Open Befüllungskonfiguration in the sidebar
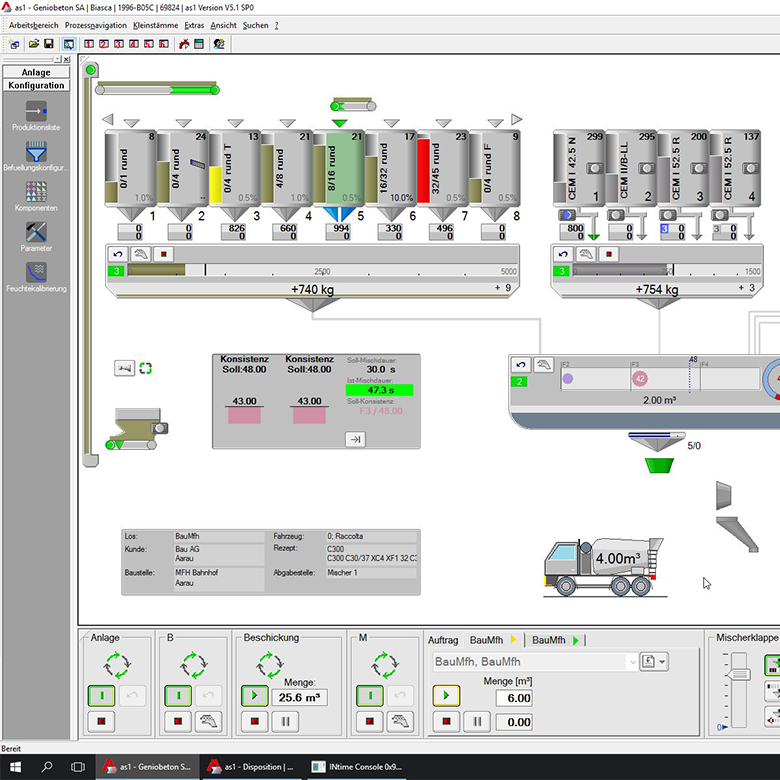The width and height of the screenshot is (780, 780). click(36, 152)
